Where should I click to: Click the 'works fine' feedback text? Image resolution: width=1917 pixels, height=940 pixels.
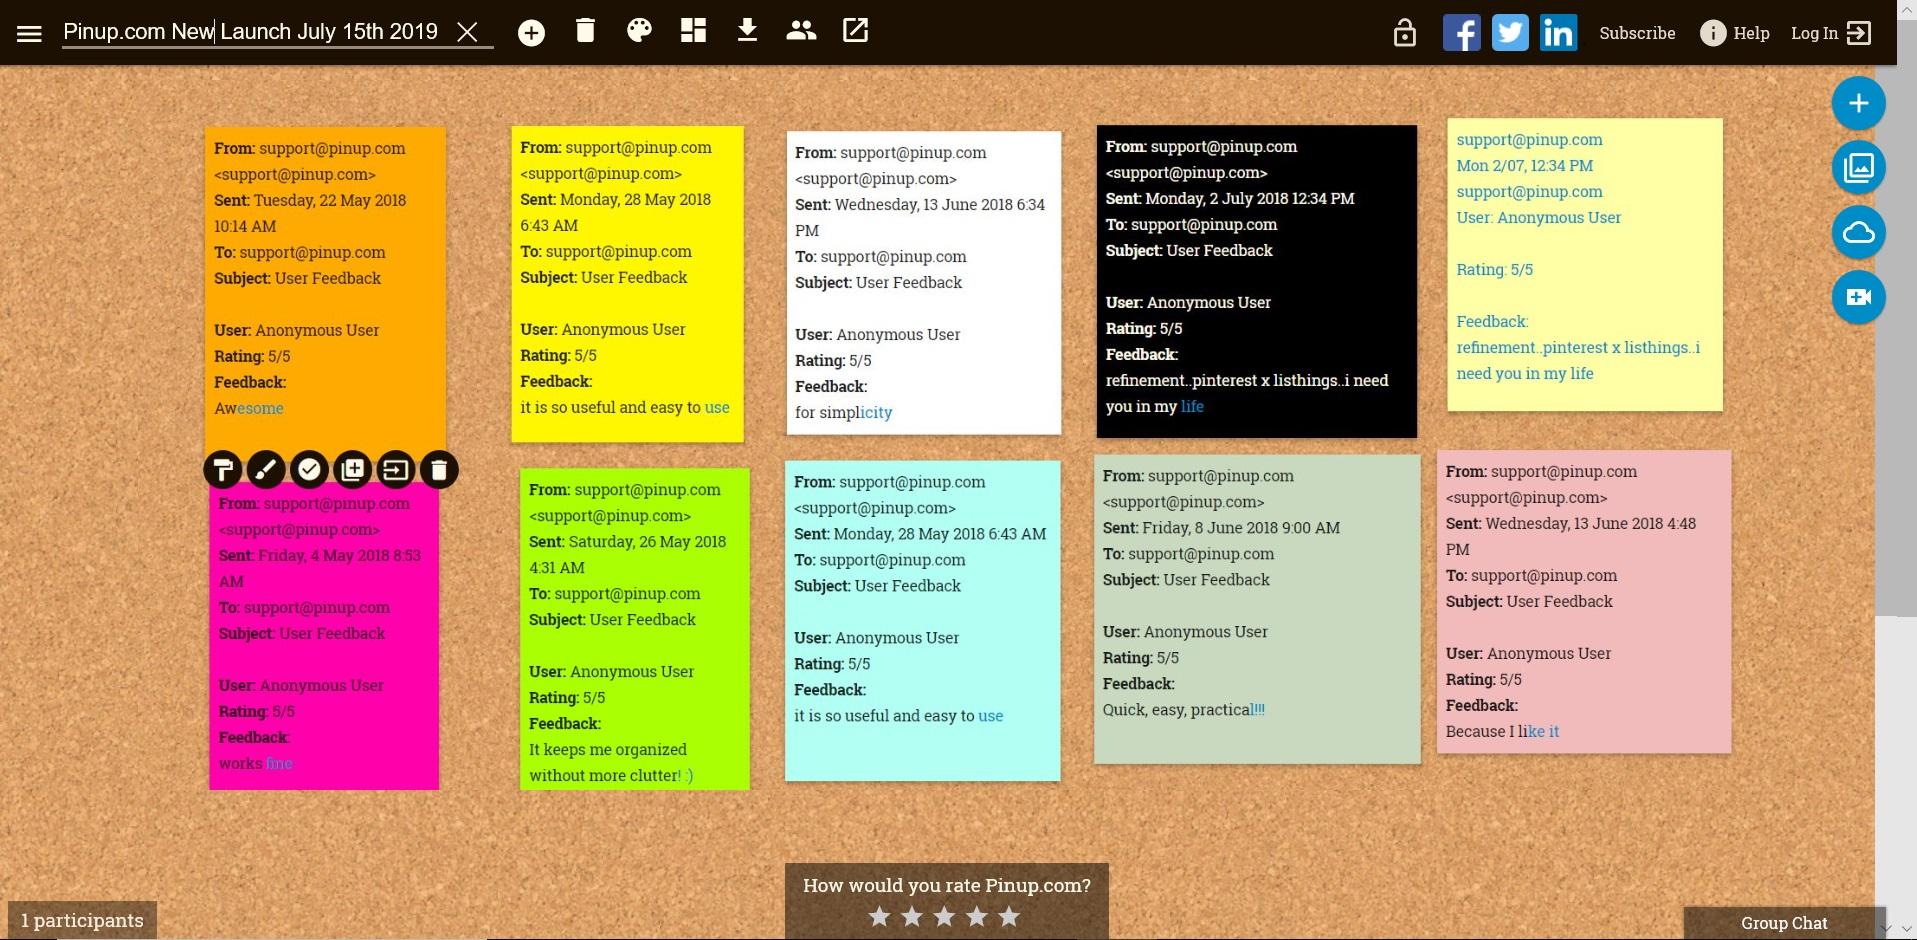pyautogui.click(x=256, y=764)
